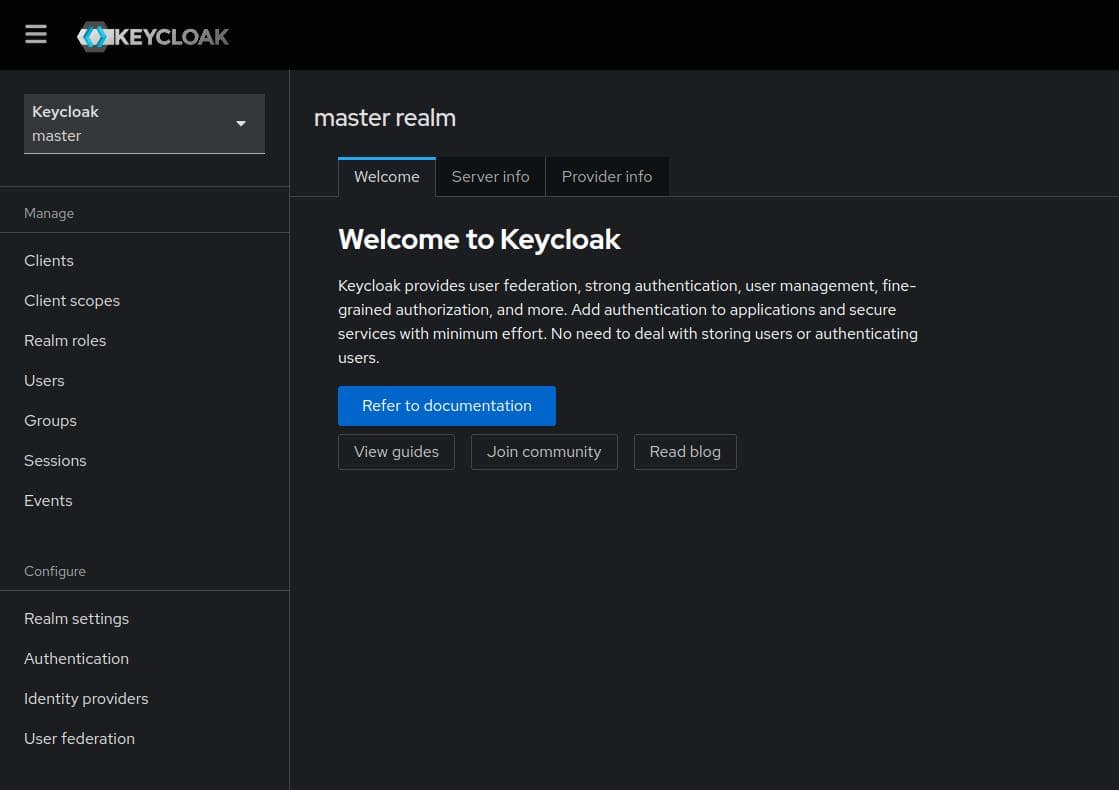
Task: Click the hamburger navigation menu icon
Action: [36, 33]
